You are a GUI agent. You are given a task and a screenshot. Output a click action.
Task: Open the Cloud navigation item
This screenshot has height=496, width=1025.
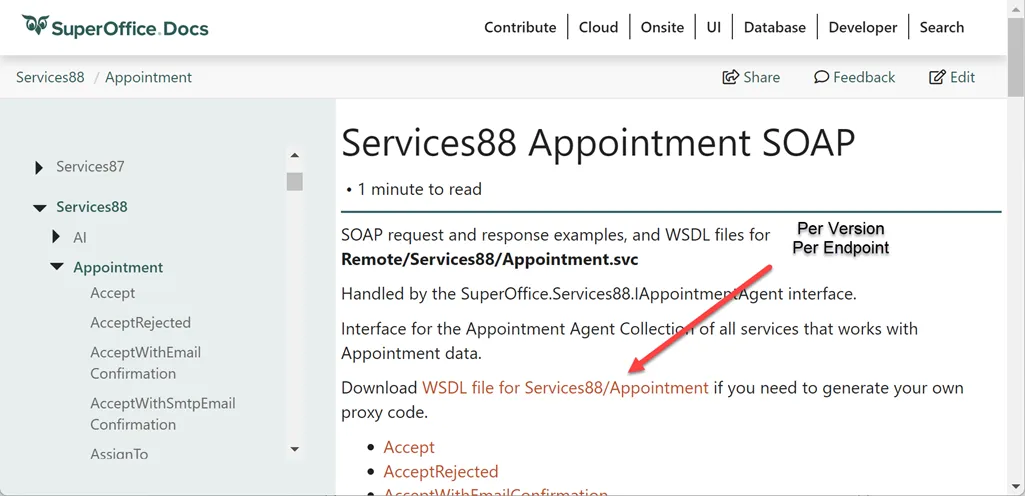click(x=598, y=27)
